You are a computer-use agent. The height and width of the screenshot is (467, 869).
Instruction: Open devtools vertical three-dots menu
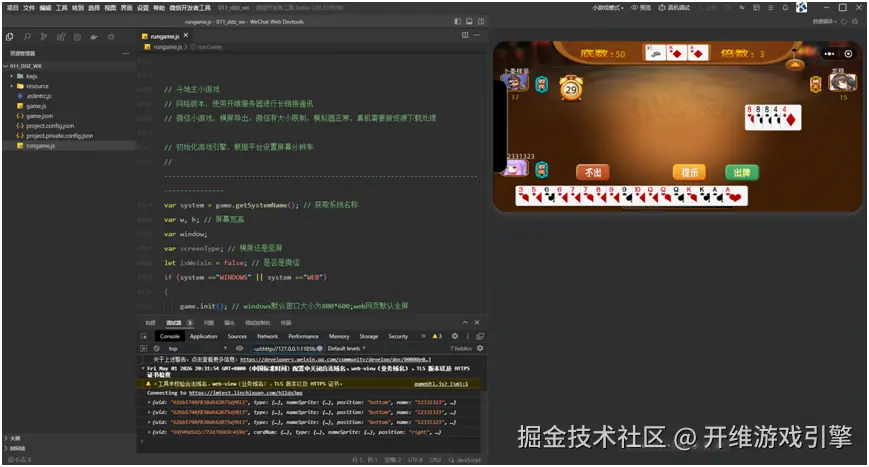(x=467, y=336)
